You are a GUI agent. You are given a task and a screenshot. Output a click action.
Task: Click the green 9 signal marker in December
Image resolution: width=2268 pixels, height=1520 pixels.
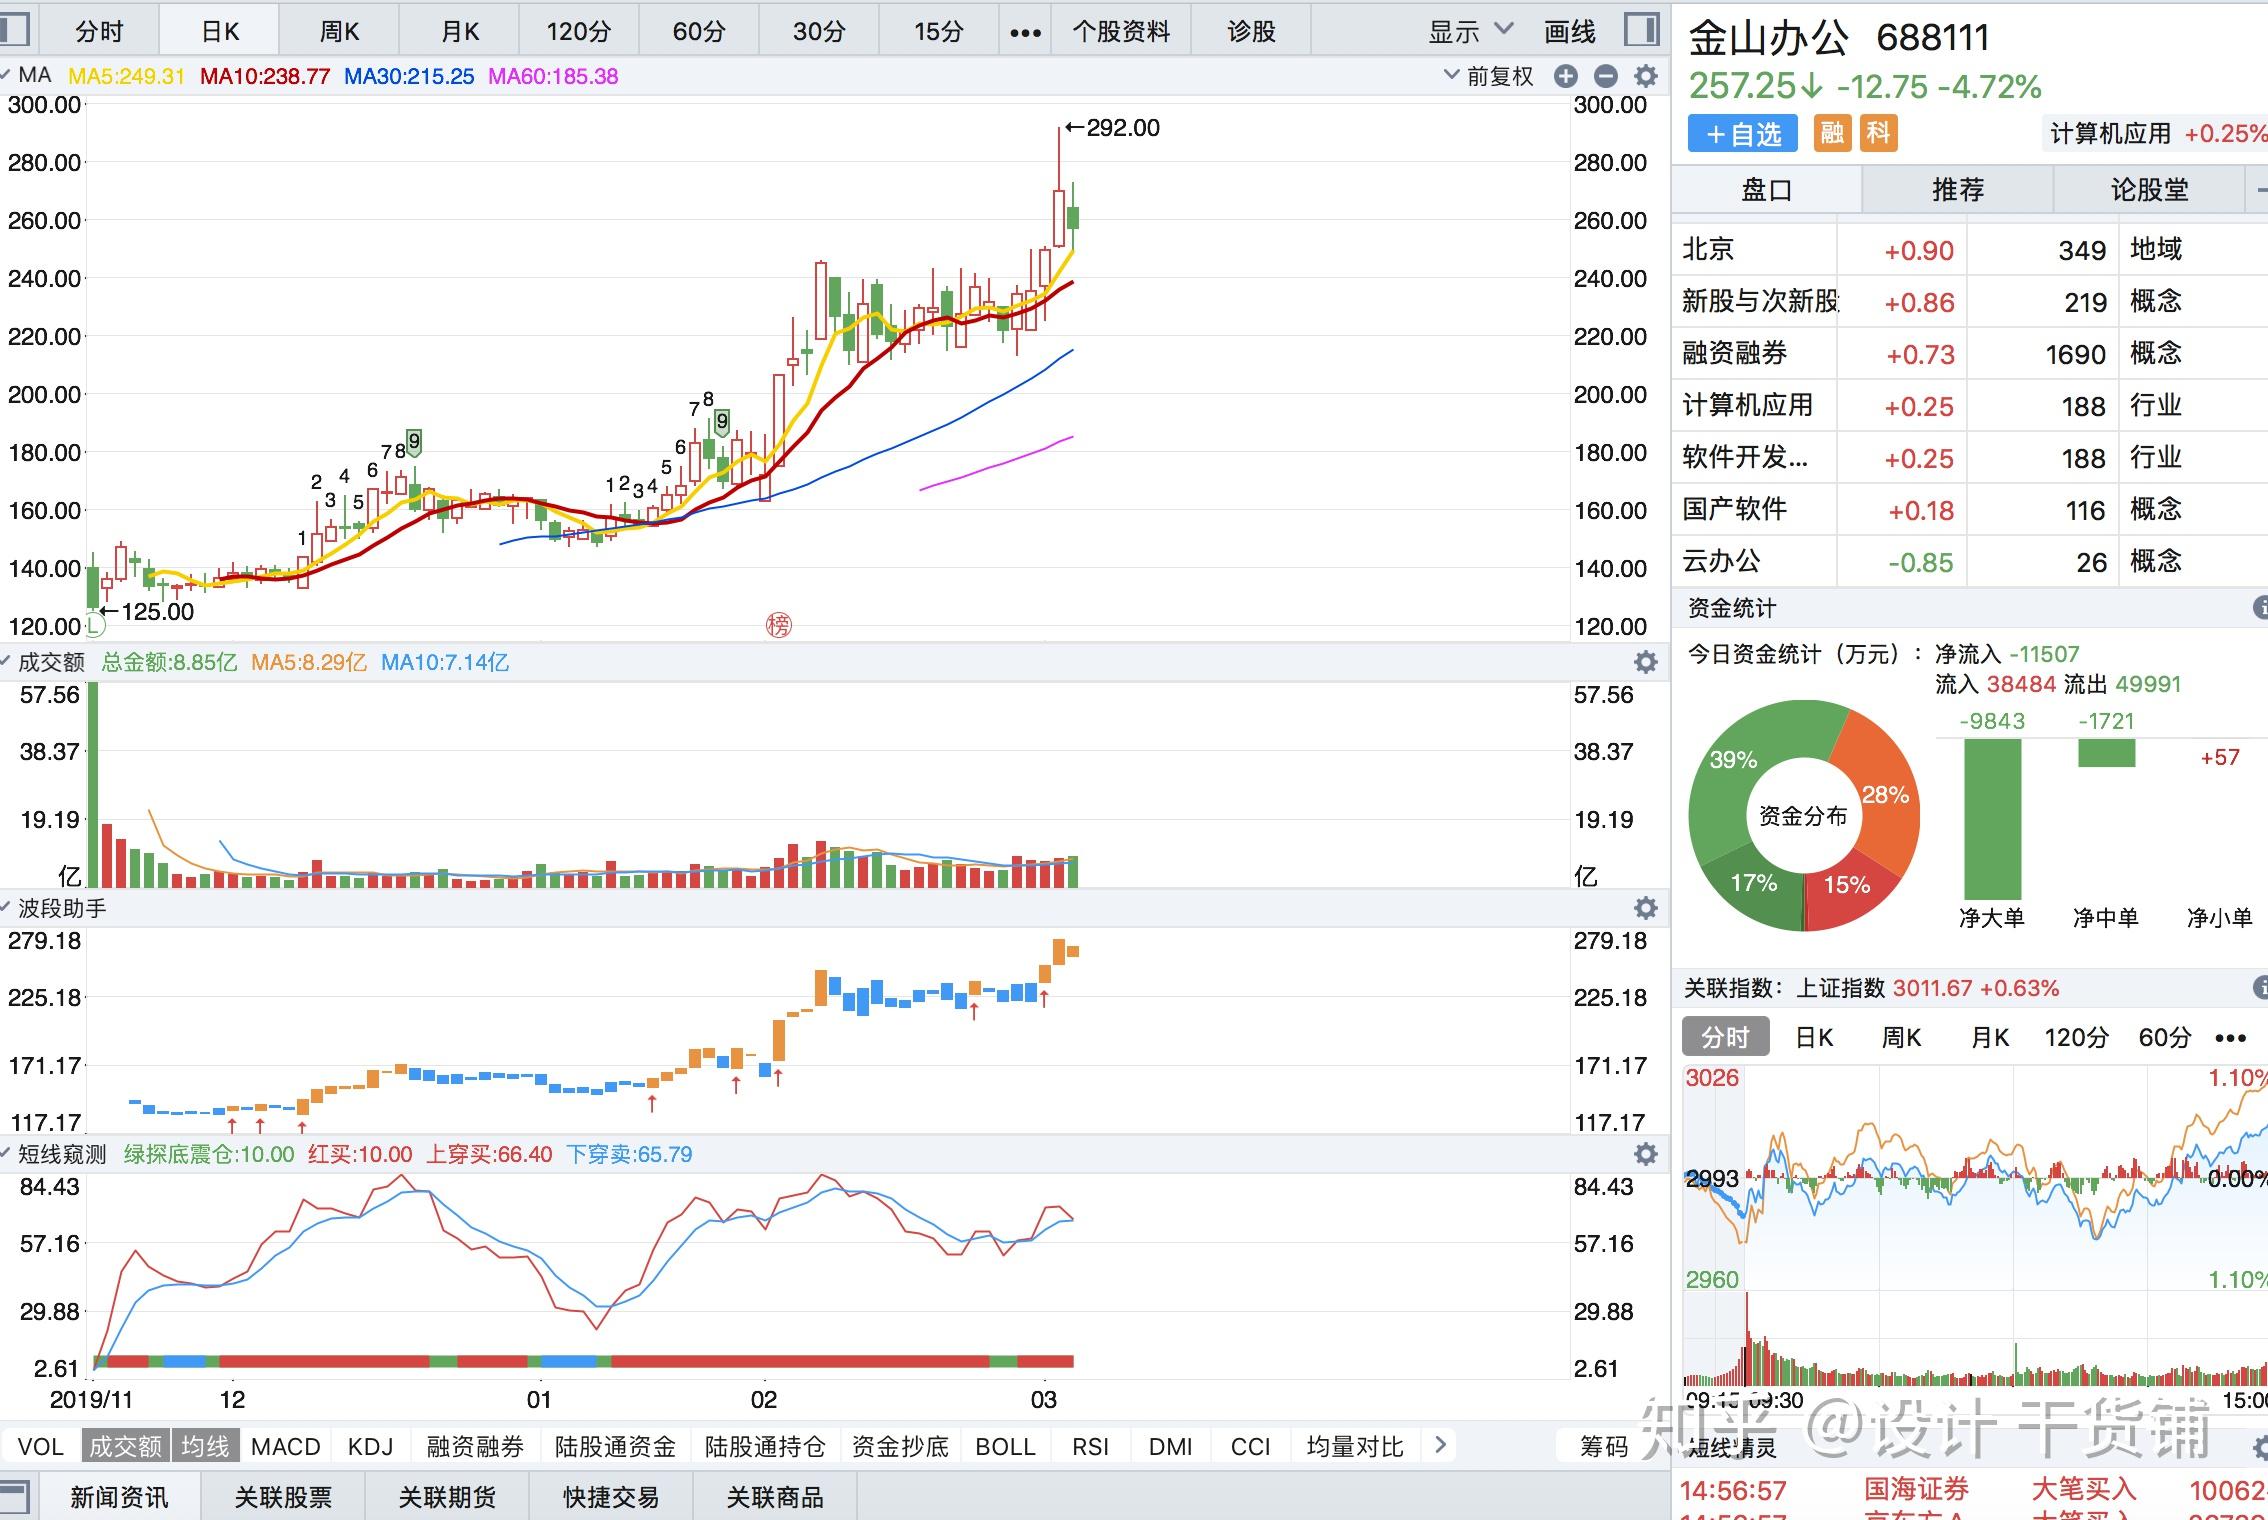point(414,442)
